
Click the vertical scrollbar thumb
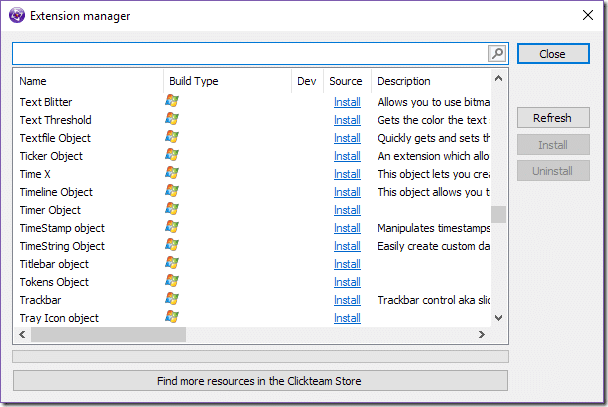pyautogui.click(x=499, y=214)
